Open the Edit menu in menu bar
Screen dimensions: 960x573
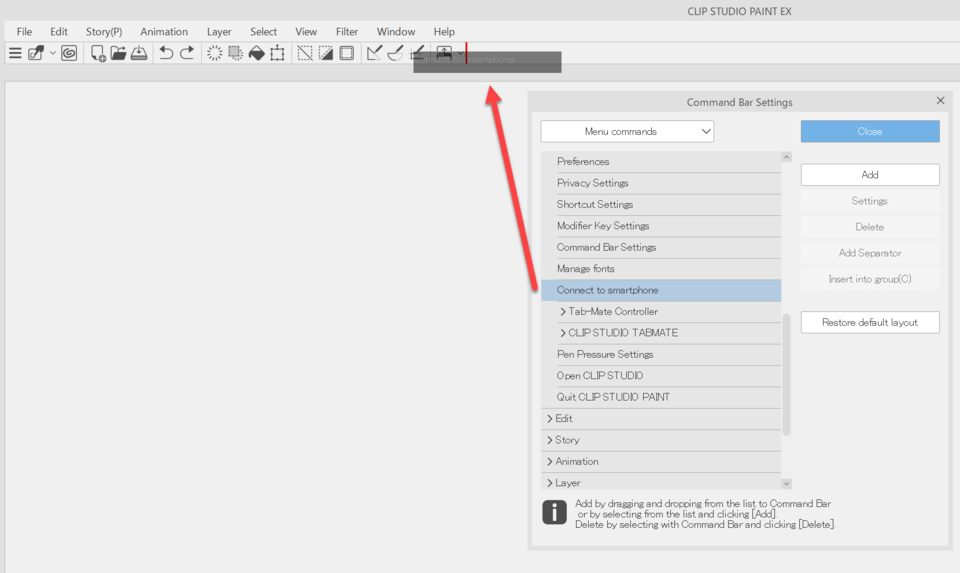pos(59,32)
